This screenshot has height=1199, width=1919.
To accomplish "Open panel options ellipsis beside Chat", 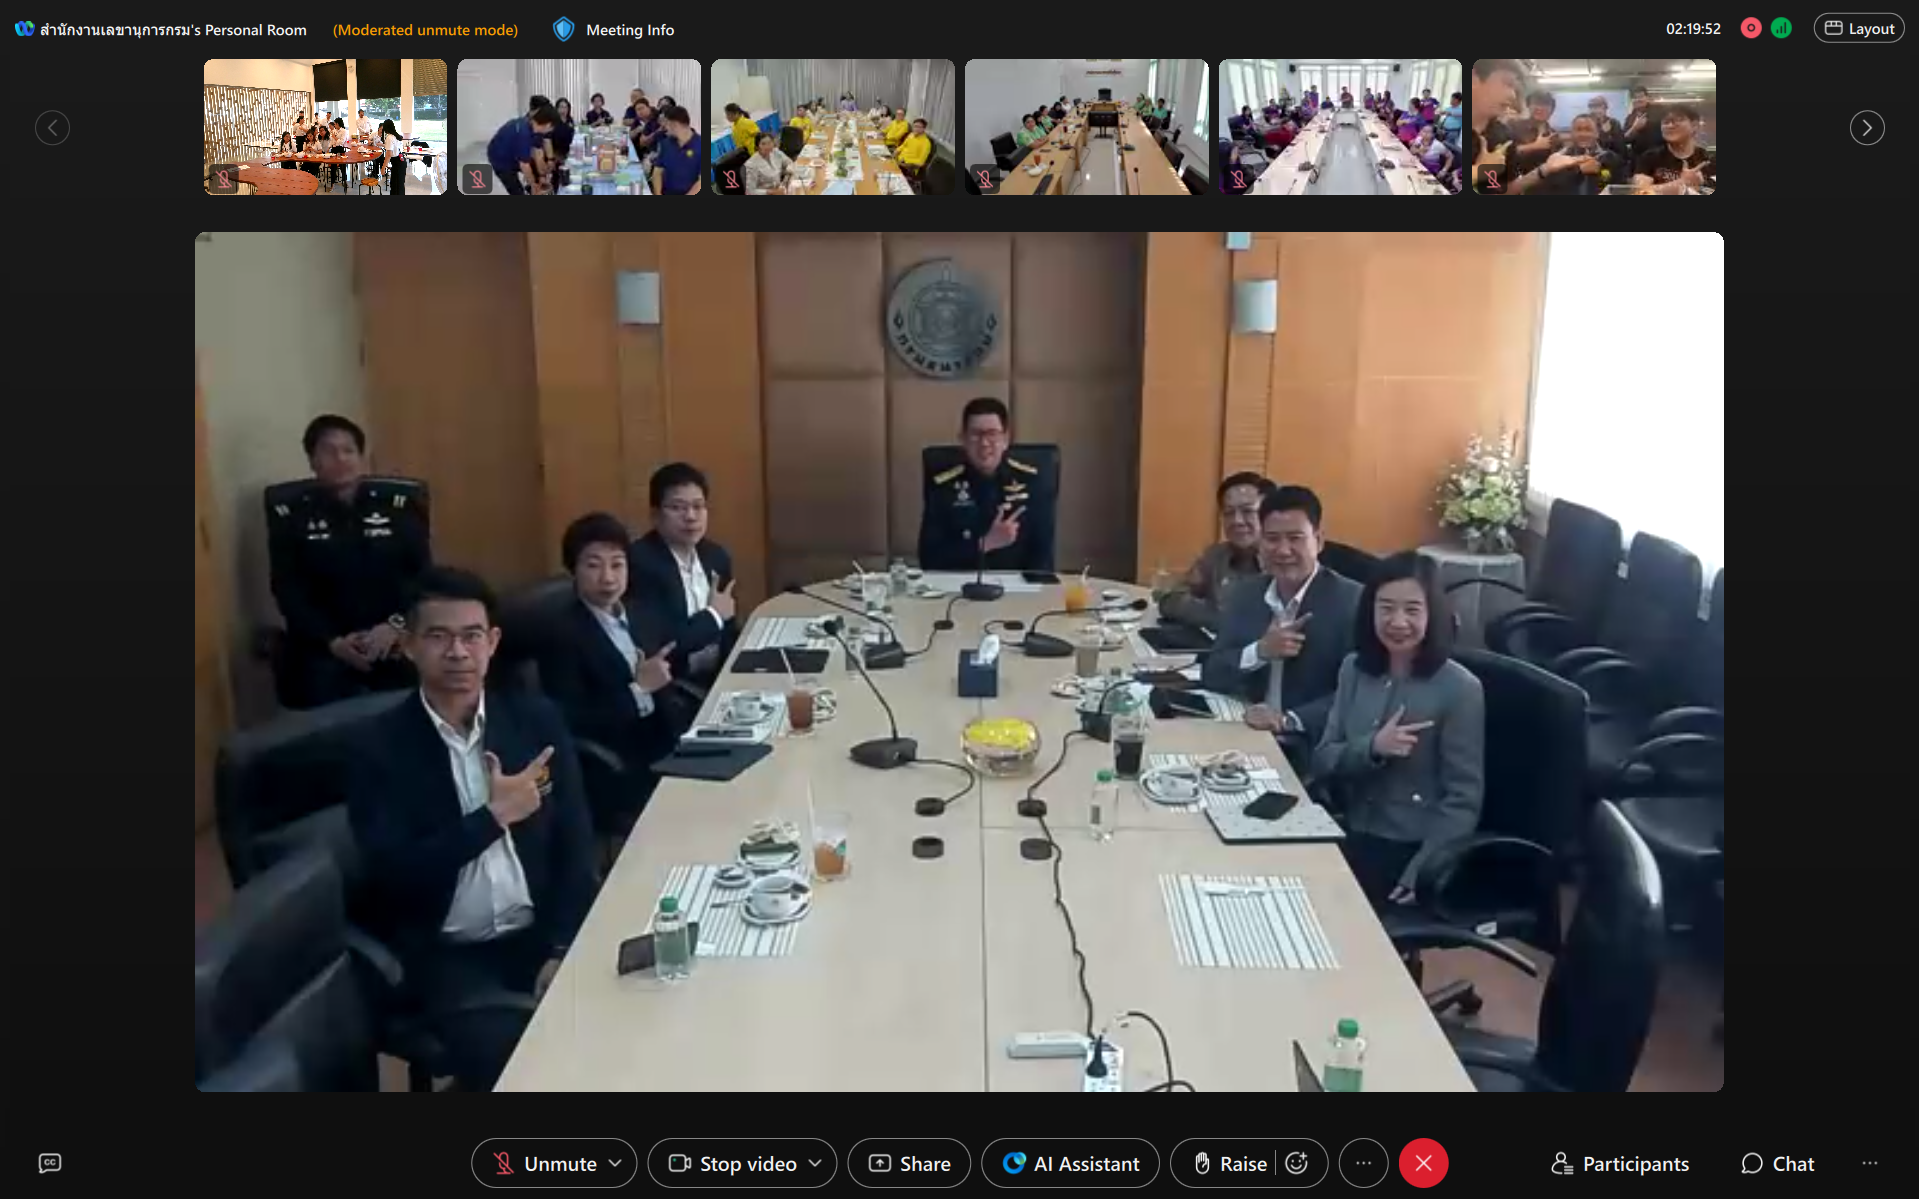I will pyautogui.click(x=1869, y=1163).
